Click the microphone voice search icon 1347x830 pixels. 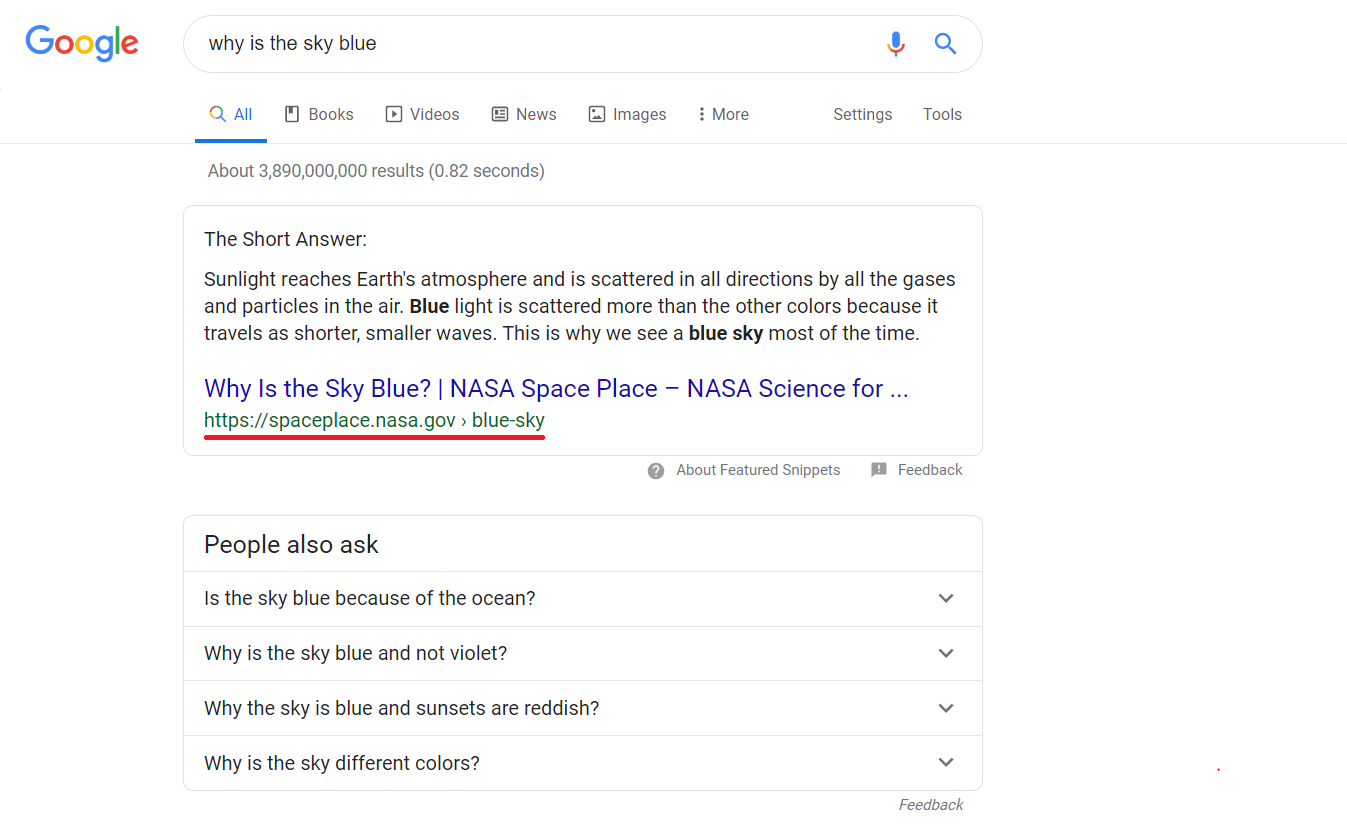click(895, 44)
